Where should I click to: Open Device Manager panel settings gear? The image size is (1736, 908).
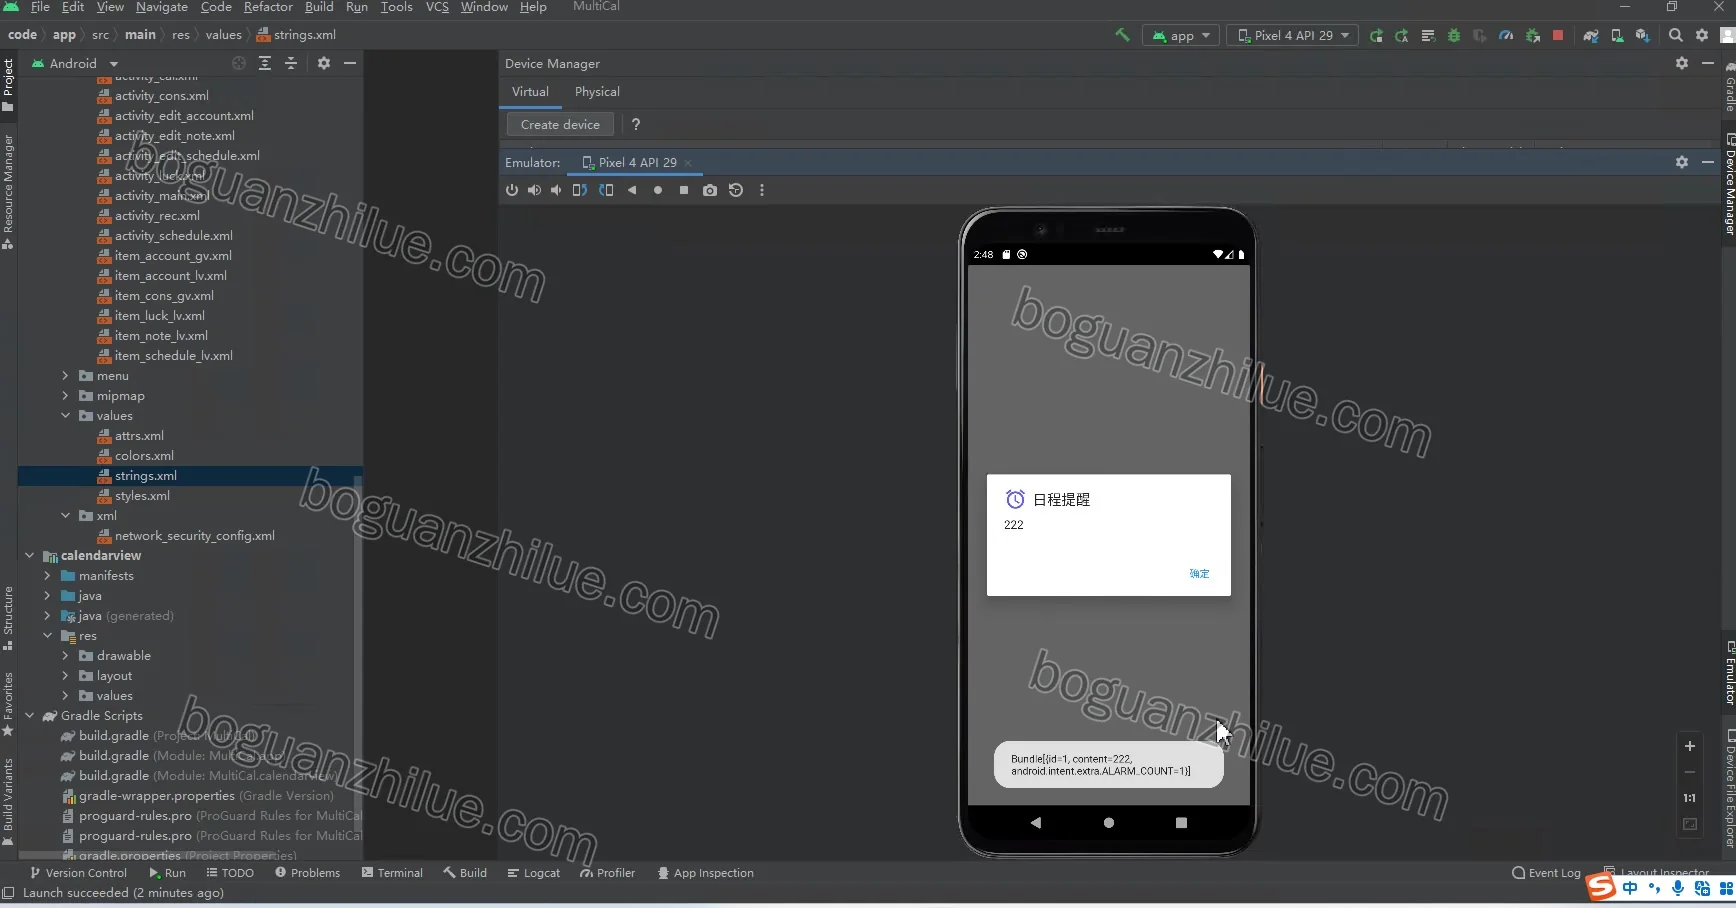(x=1681, y=63)
